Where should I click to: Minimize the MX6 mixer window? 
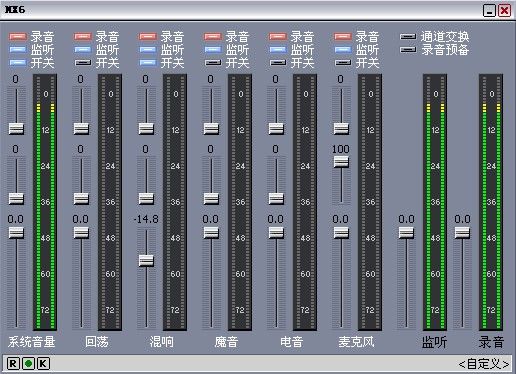[x=489, y=11]
